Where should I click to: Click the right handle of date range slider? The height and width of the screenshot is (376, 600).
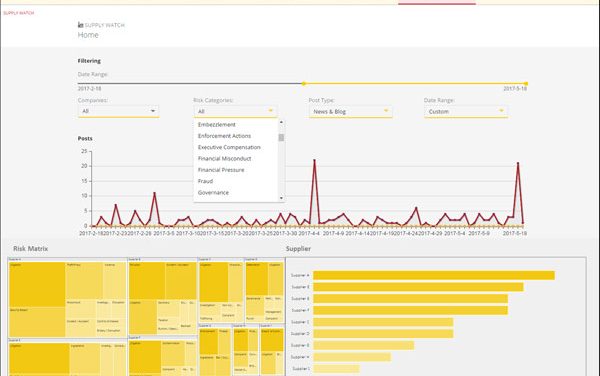coord(526,83)
